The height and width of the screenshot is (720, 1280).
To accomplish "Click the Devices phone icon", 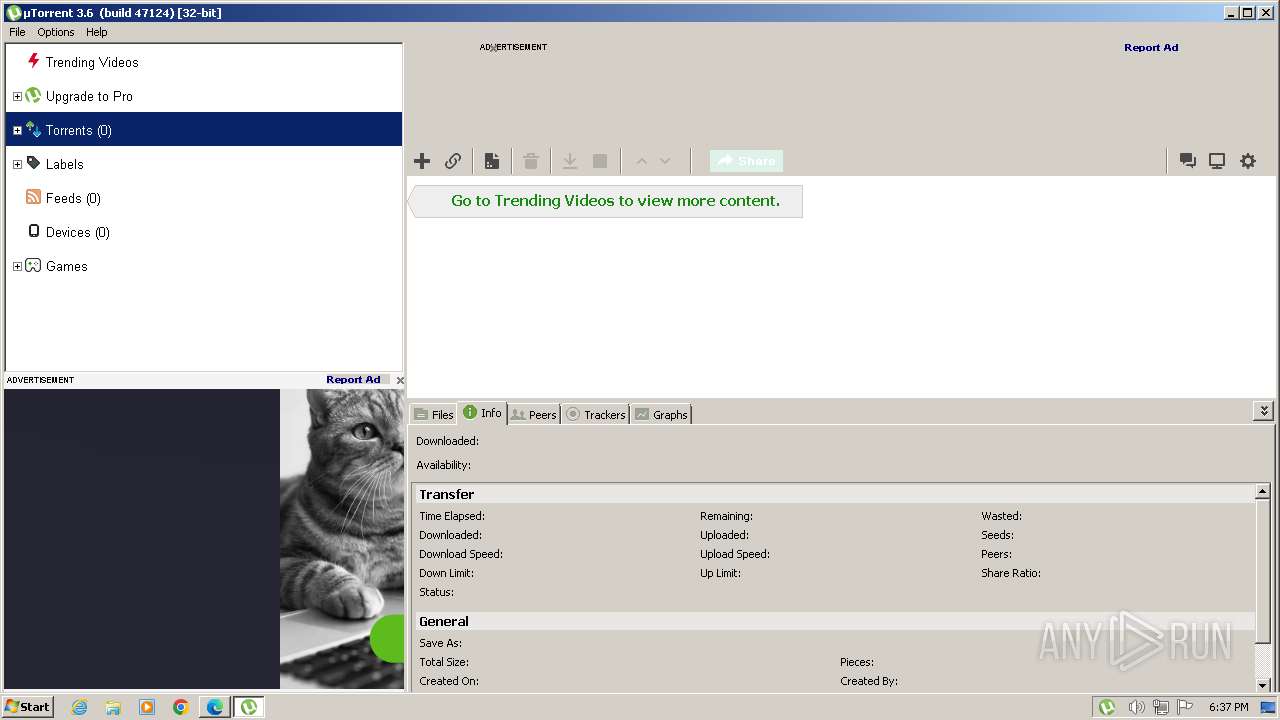I will coord(33,231).
